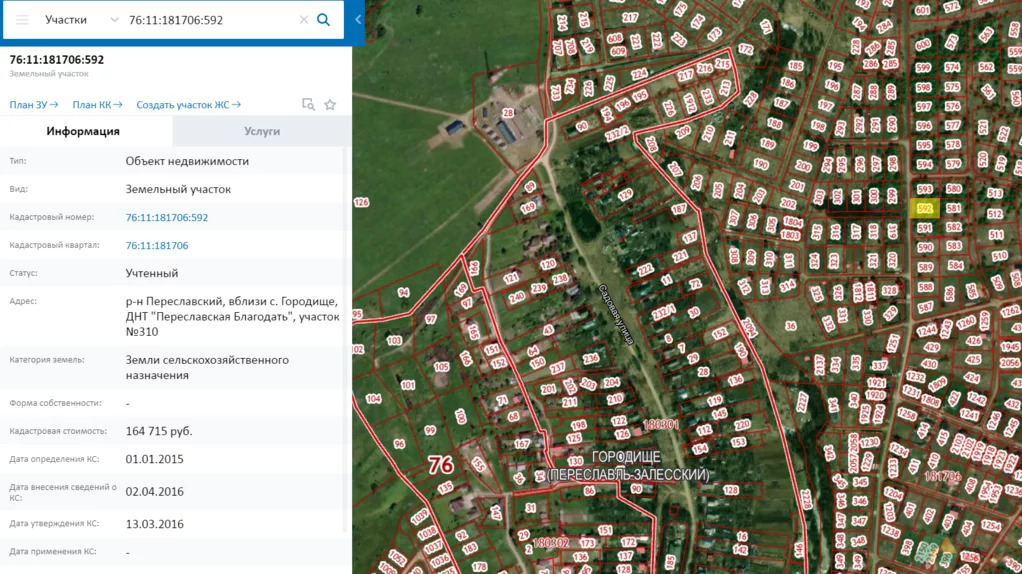The height and width of the screenshot is (574, 1022).
Task: Open the План ЗУ link
Action: (34, 105)
